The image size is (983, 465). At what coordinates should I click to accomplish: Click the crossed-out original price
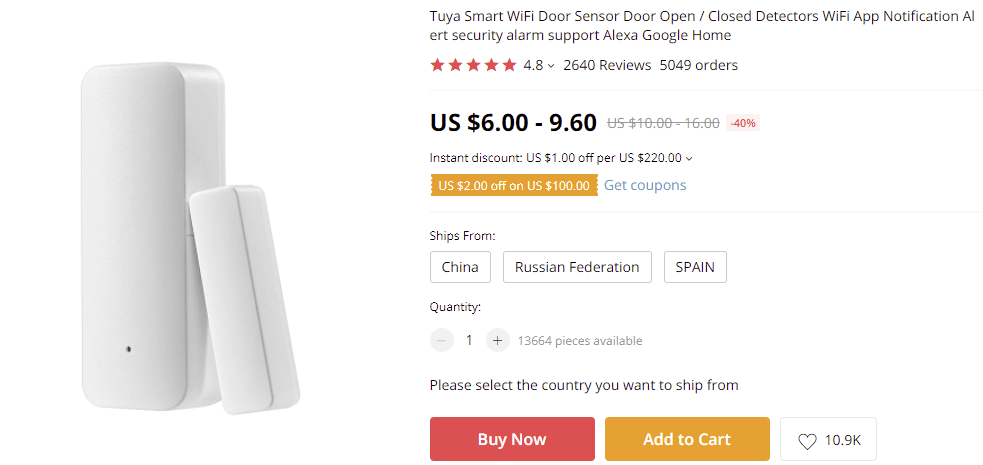click(x=663, y=123)
